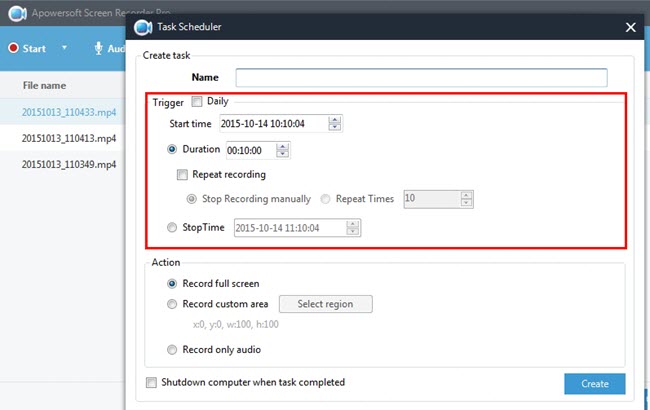Select file 20151013_110413.mp4 in list
Viewport: 650px width, 410px height.
[x=69, y=138]
